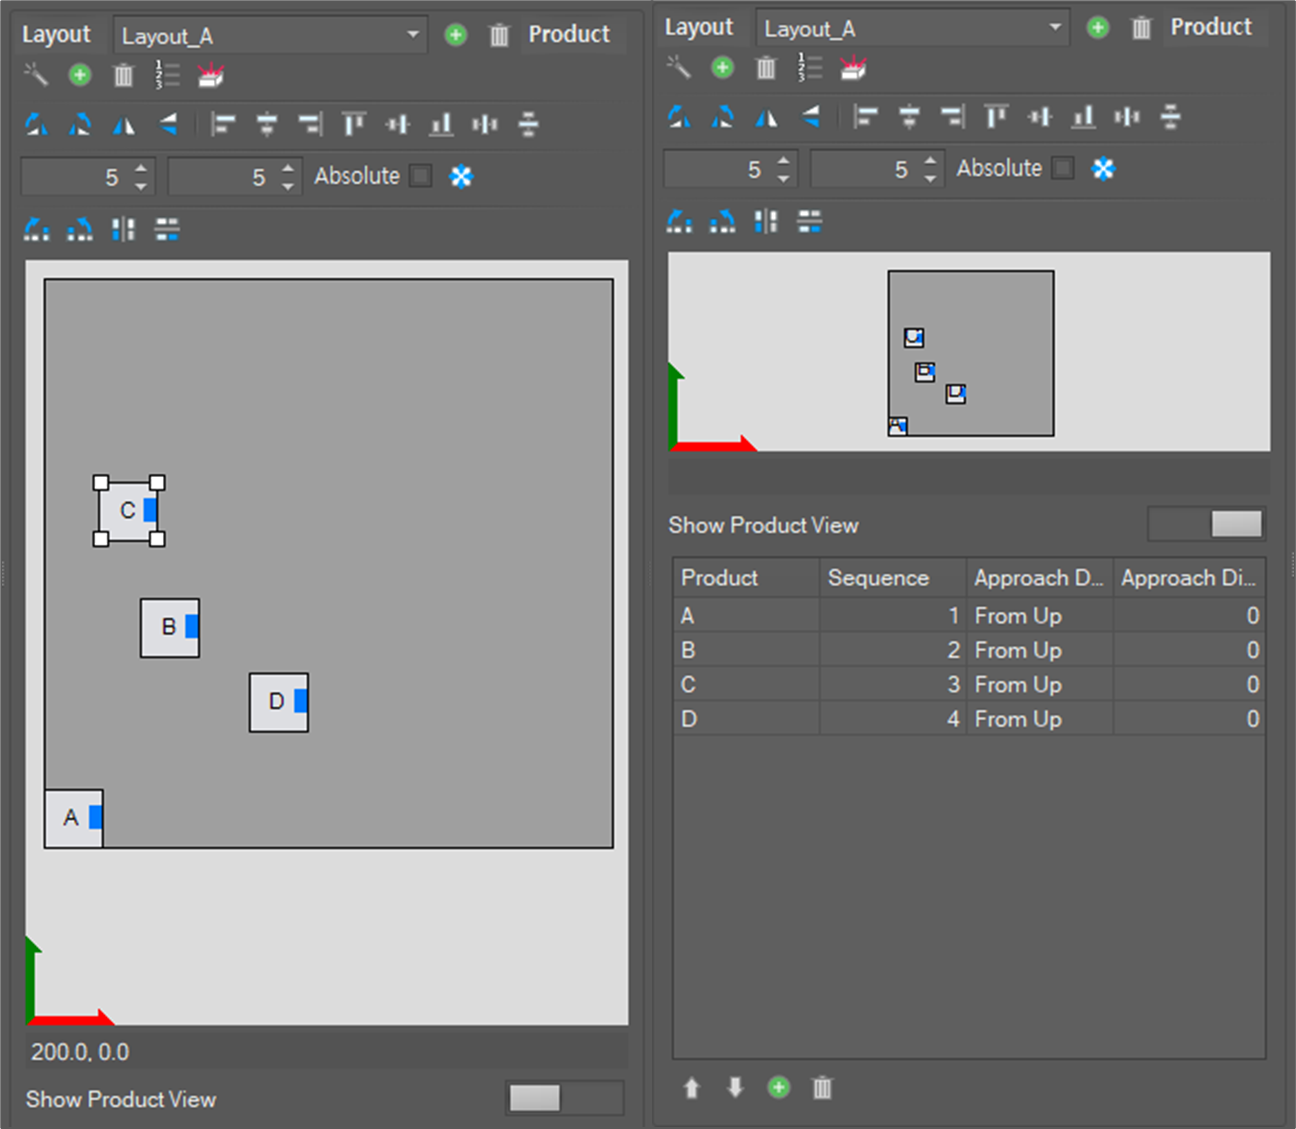Click the Product button in right panel
This screenshot has height=1129, width=1296.
pos(1211,27)
